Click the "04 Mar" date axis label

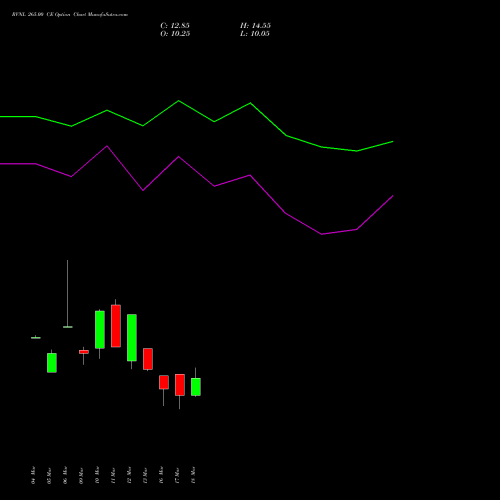click(33, 475)
